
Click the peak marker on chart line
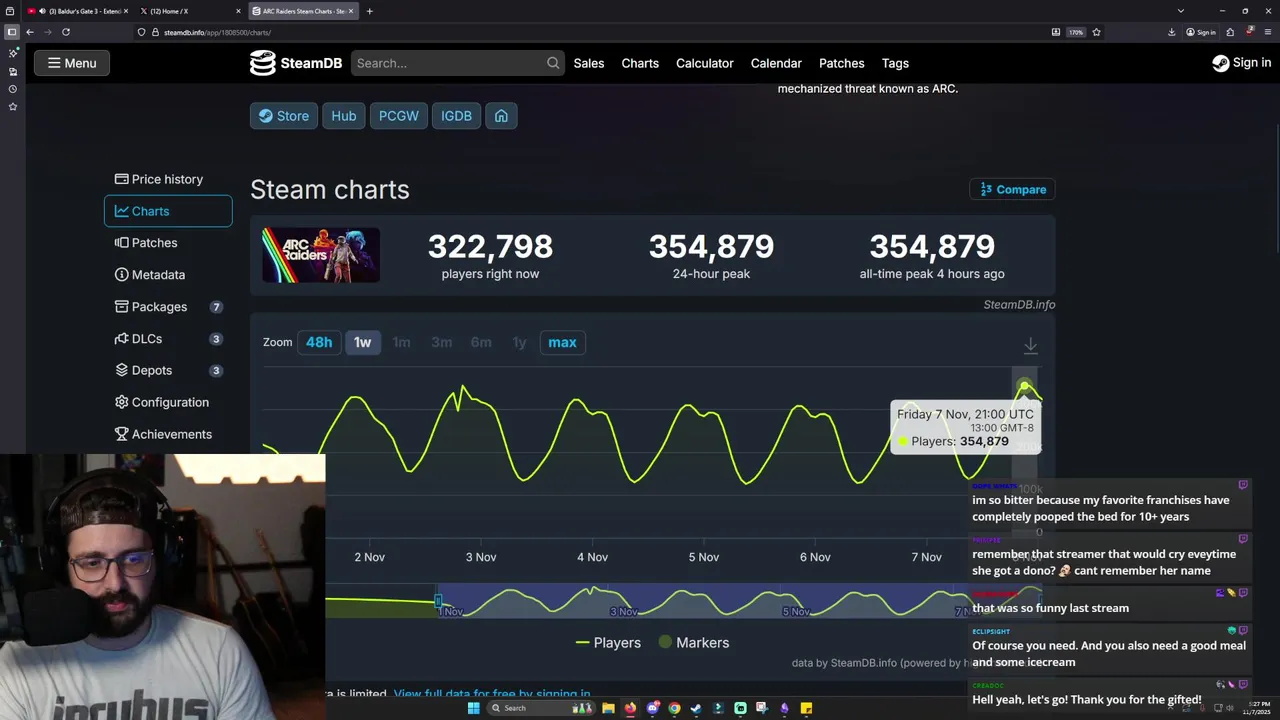pos(1024,386)
